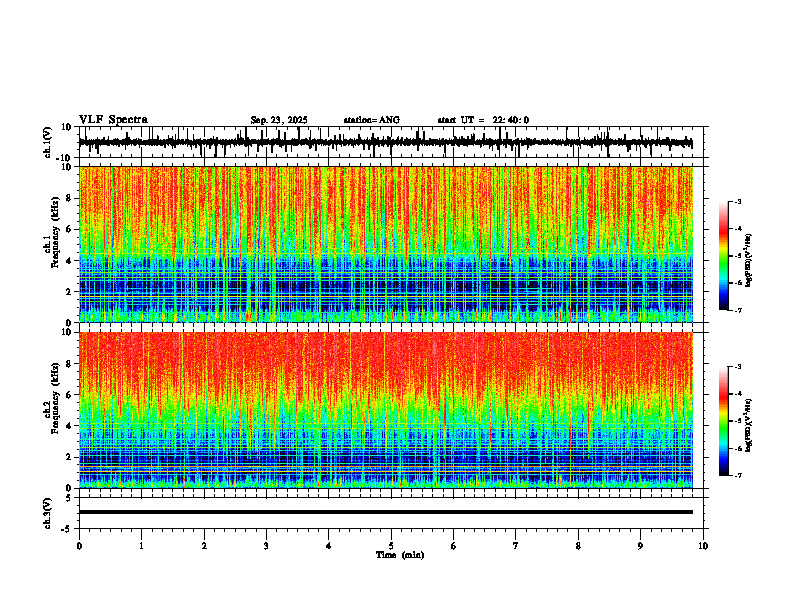Click time axis tick label "10"
This screenshot has width=792, height=612.
tap(703, 546)
